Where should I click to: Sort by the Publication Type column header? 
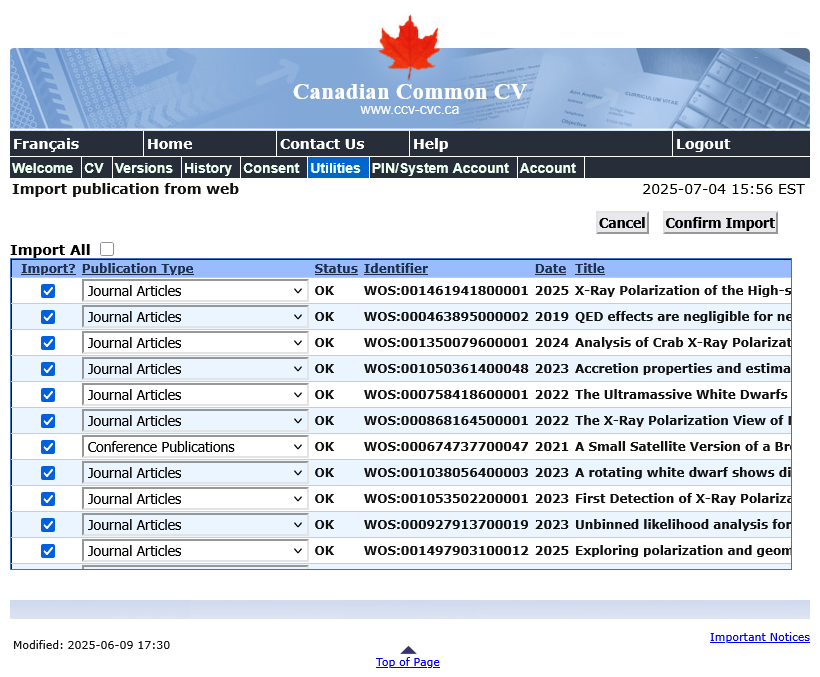[x=138, y=268]
